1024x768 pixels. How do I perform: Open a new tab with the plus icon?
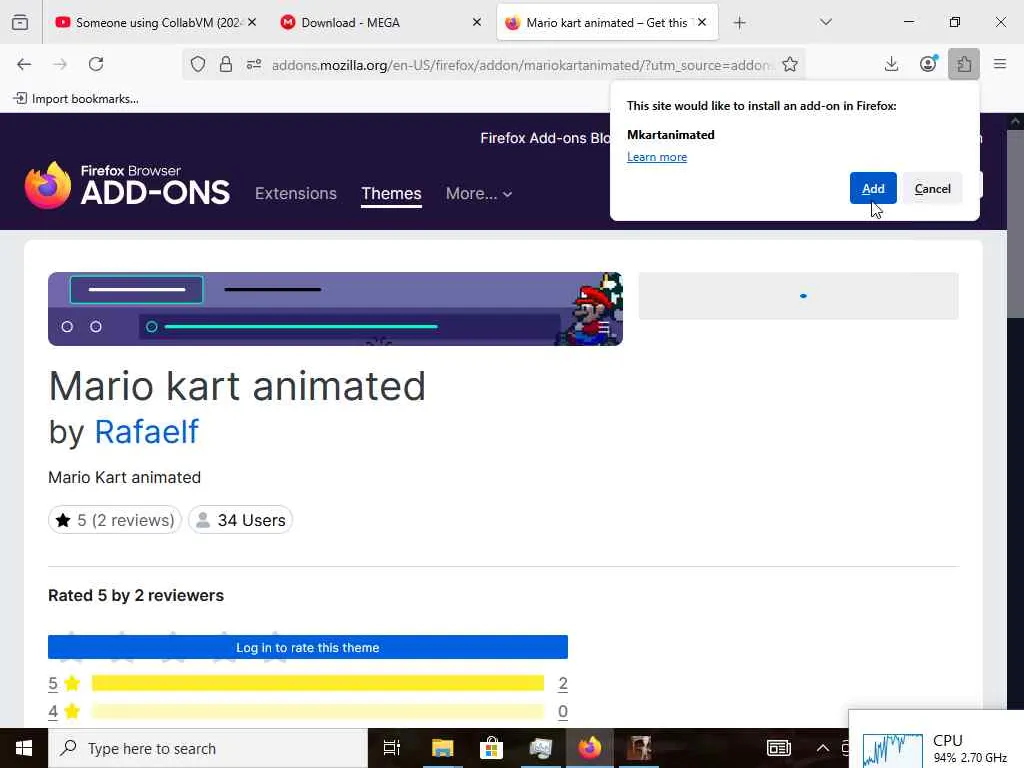tap(739, 23)
